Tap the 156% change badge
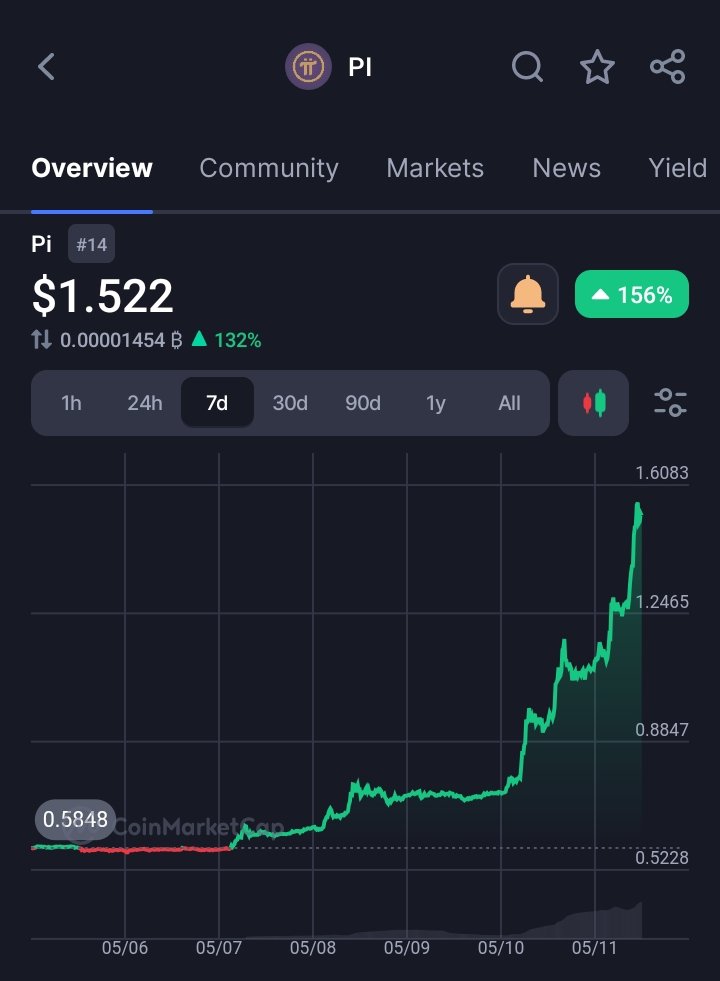 coord(632,294)
